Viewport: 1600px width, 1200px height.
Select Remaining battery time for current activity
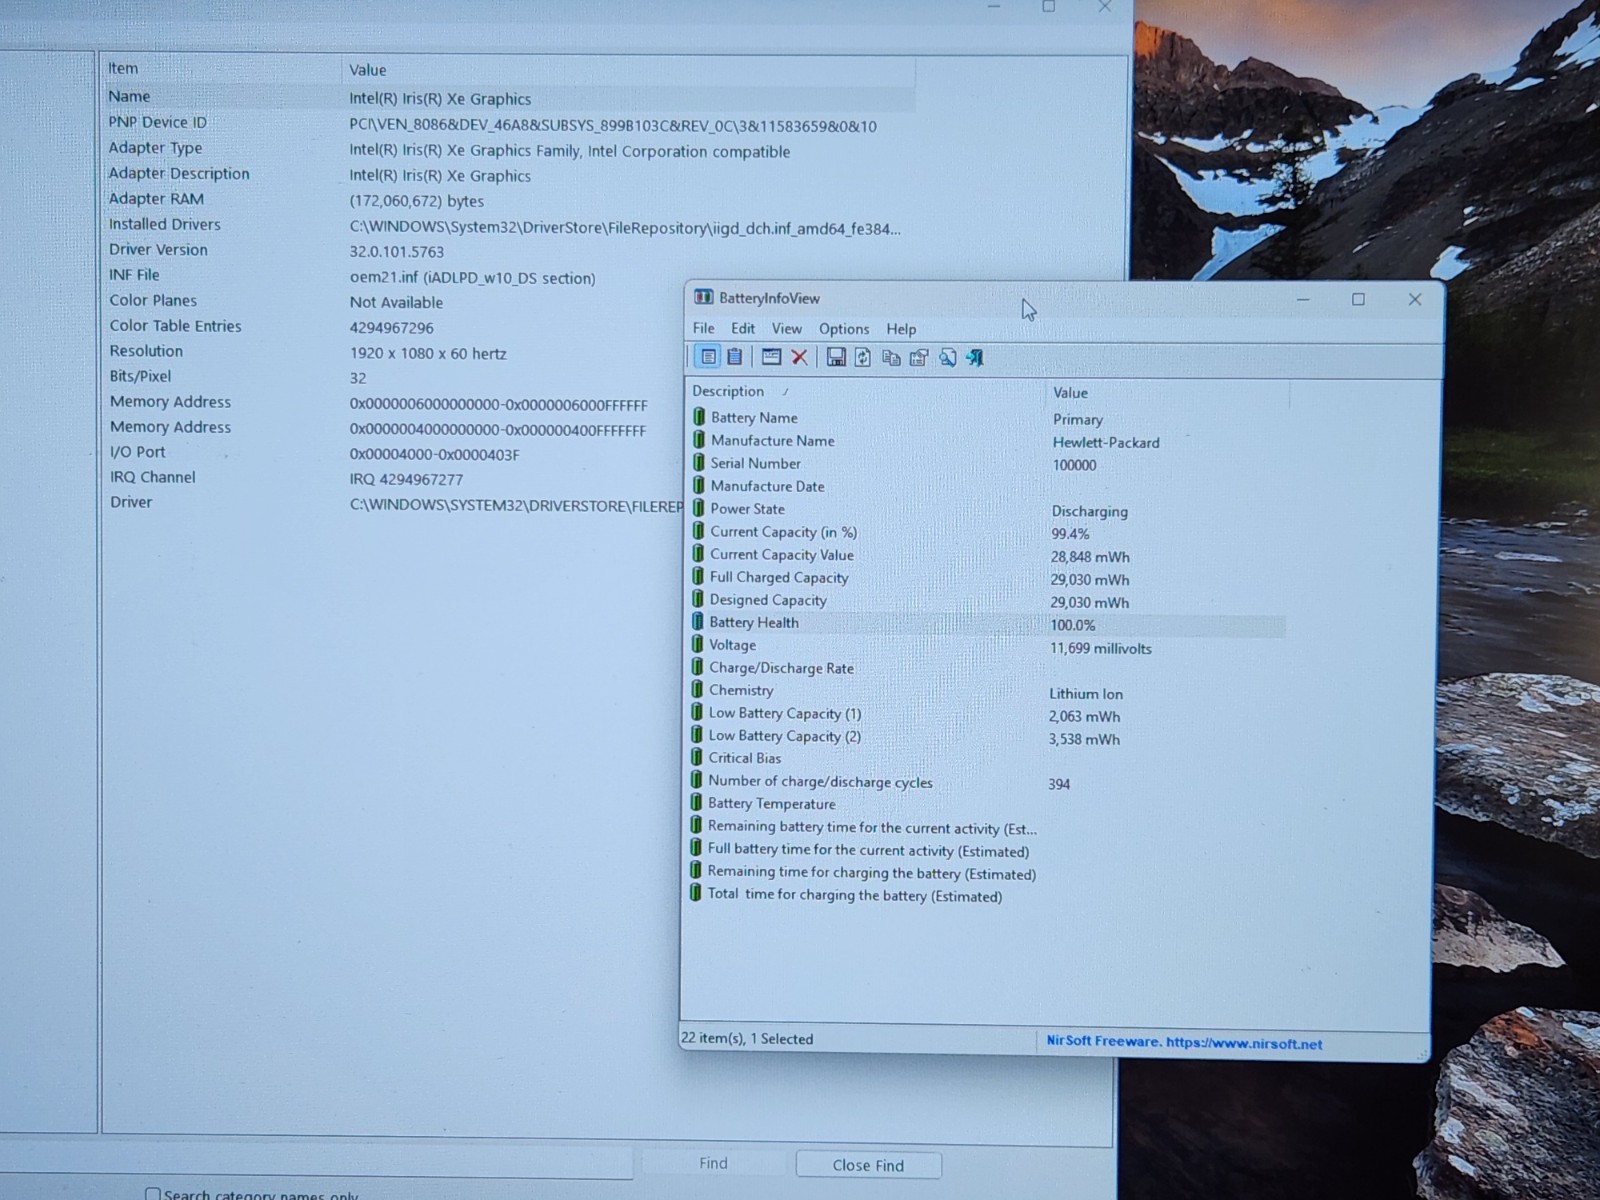click(986, 827)
